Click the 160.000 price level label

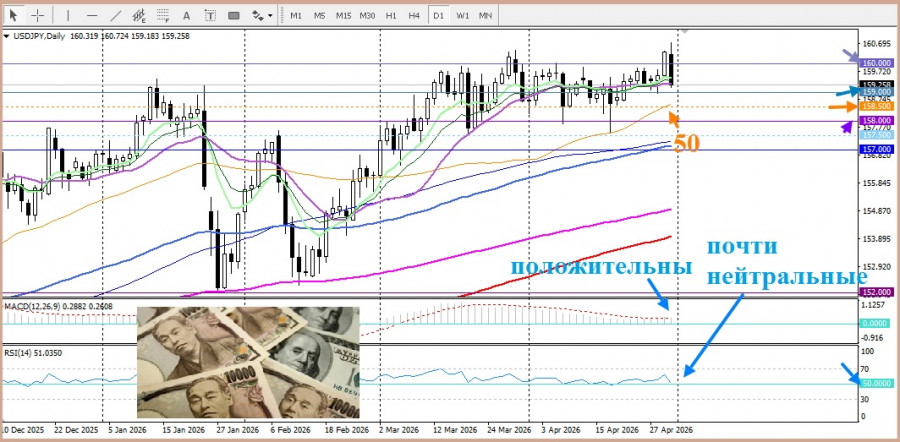876,63
